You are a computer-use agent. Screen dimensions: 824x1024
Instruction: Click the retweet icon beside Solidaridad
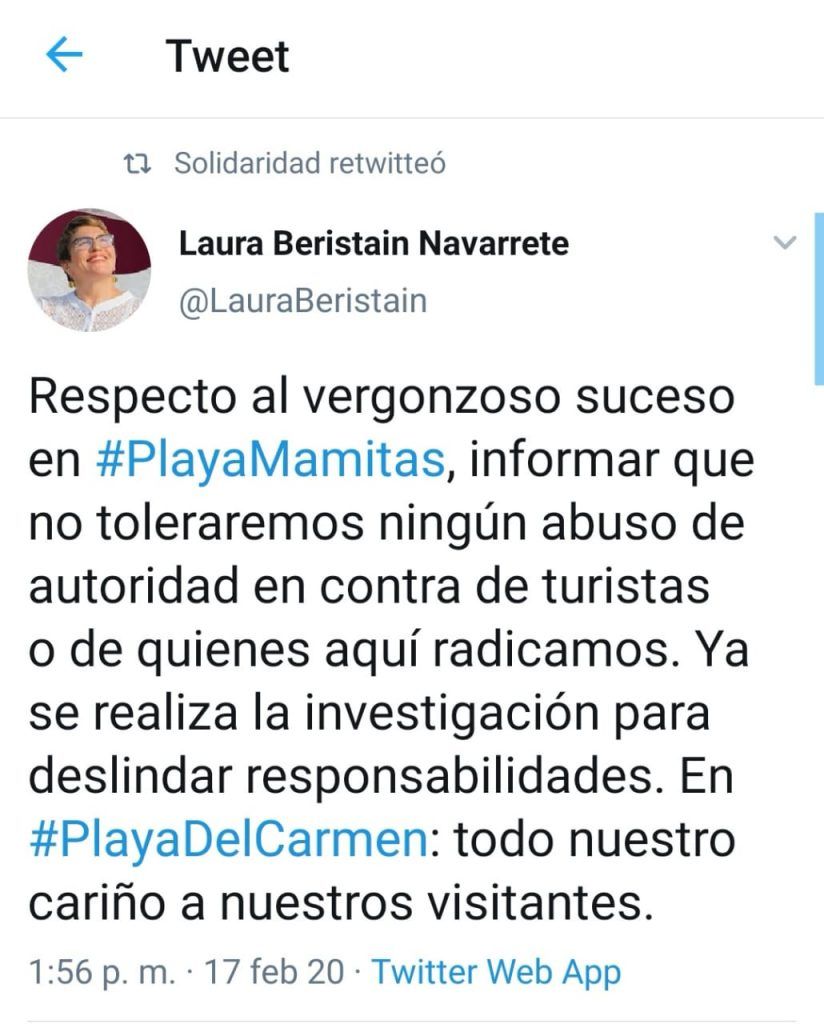(137, 164)
